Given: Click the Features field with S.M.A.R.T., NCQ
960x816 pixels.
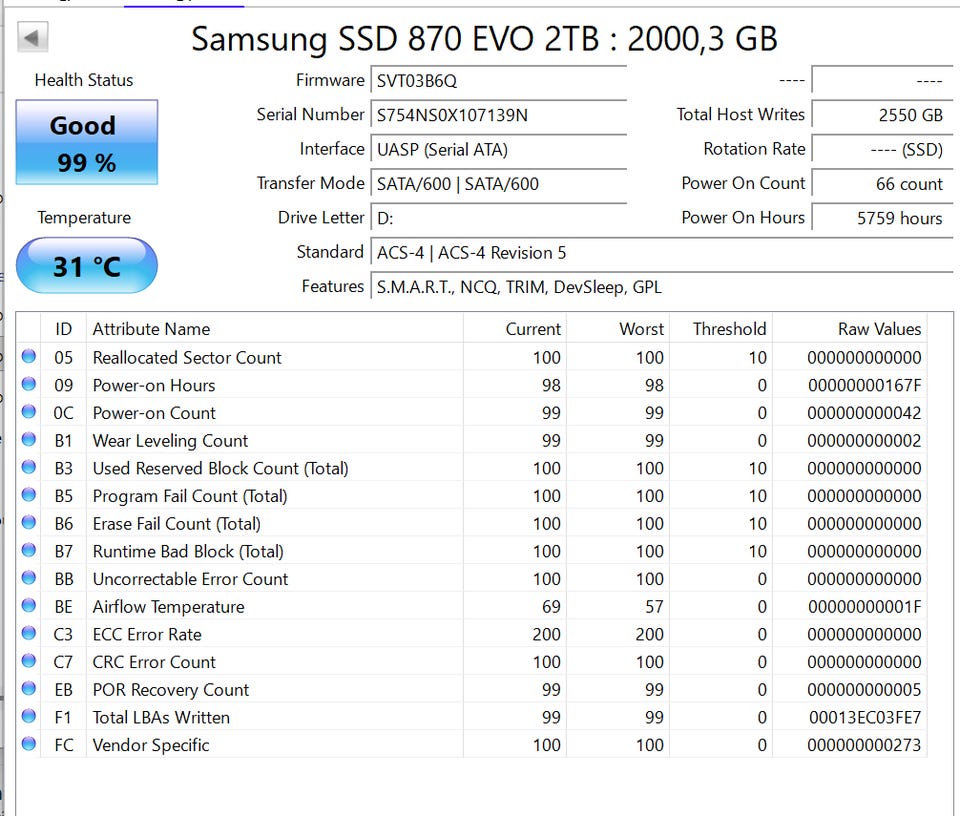Looking at the screenshot, I should (x=661, y=286).
